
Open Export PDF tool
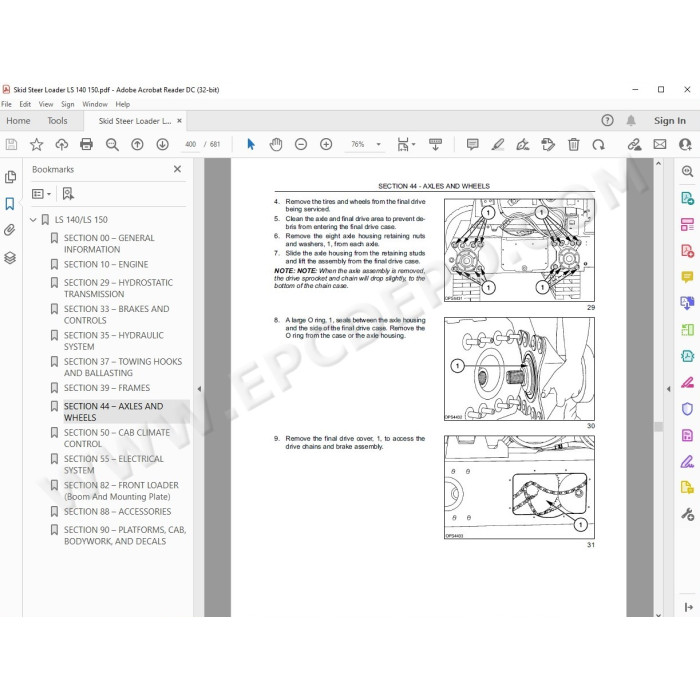(687, 198)
